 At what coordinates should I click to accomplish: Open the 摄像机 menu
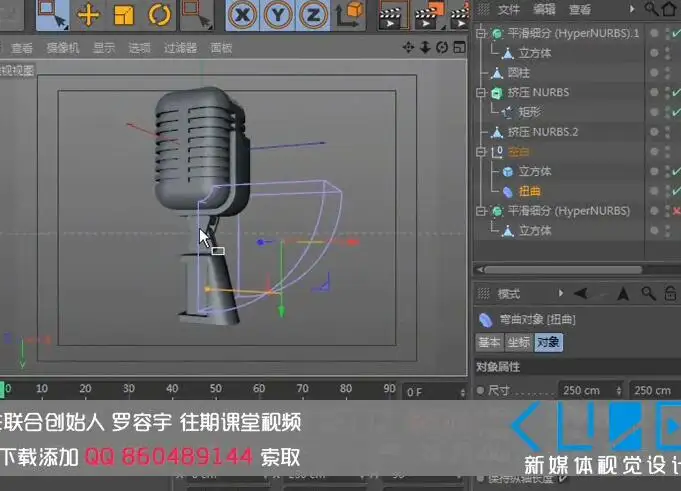[x=63, y=48]
